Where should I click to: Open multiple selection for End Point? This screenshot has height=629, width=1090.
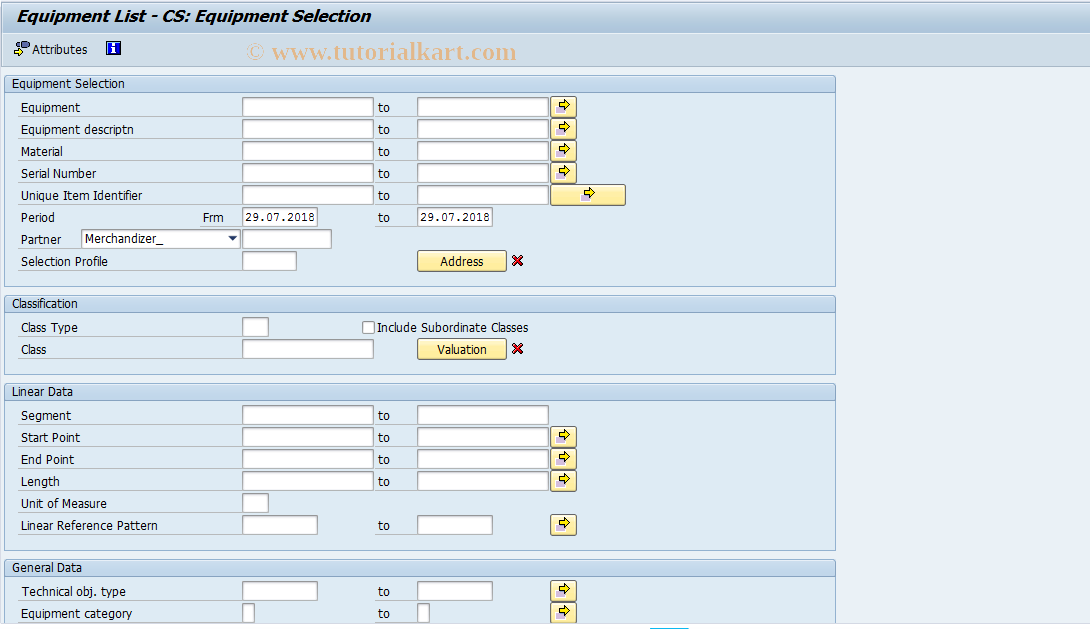pyautogui.click(x=563, y=459)
